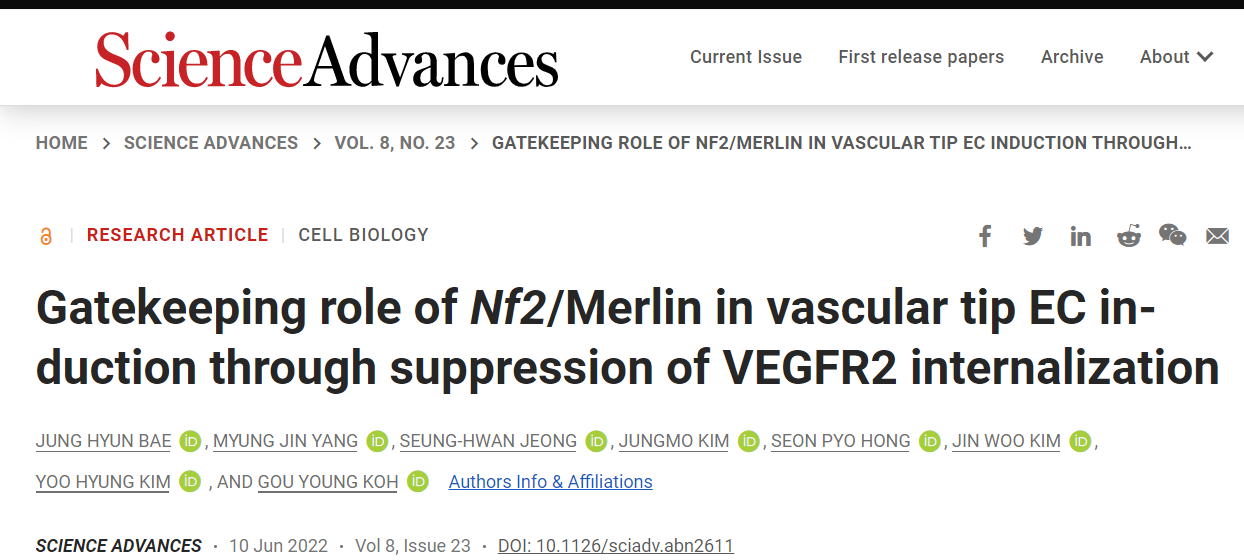Share article on Reddit
This screenshot has width=1244, height=560.
(1129, 236)
